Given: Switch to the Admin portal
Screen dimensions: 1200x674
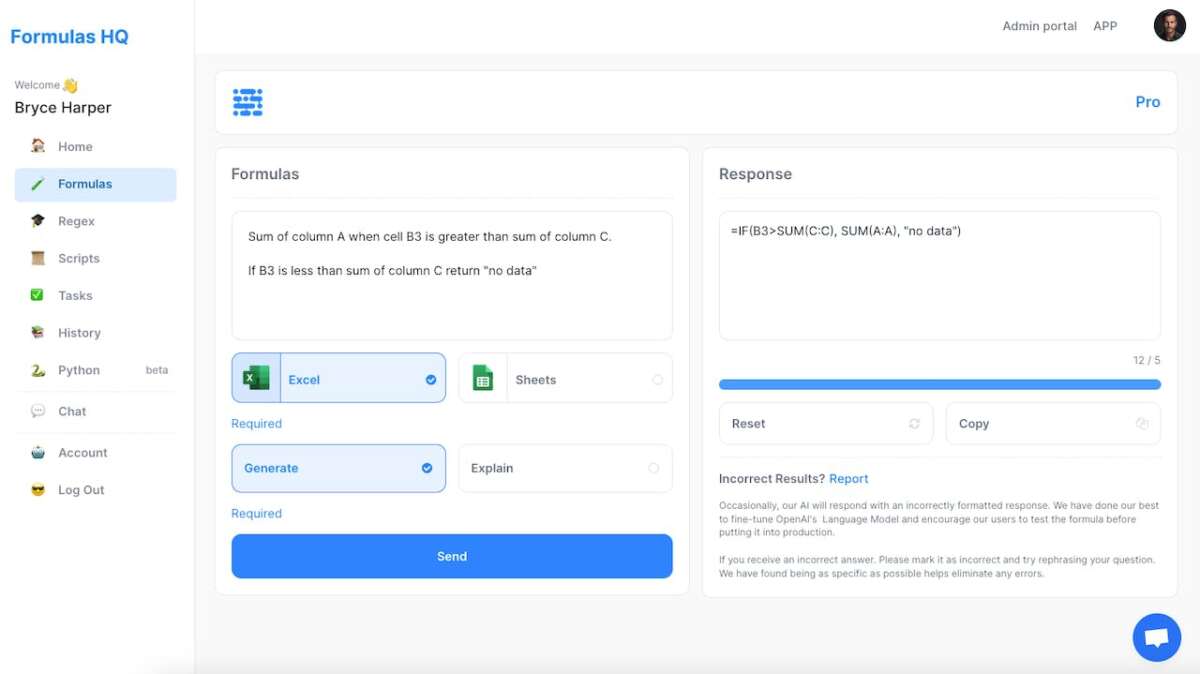Looking at the screenshot, I should click(x=1040, y=26).
